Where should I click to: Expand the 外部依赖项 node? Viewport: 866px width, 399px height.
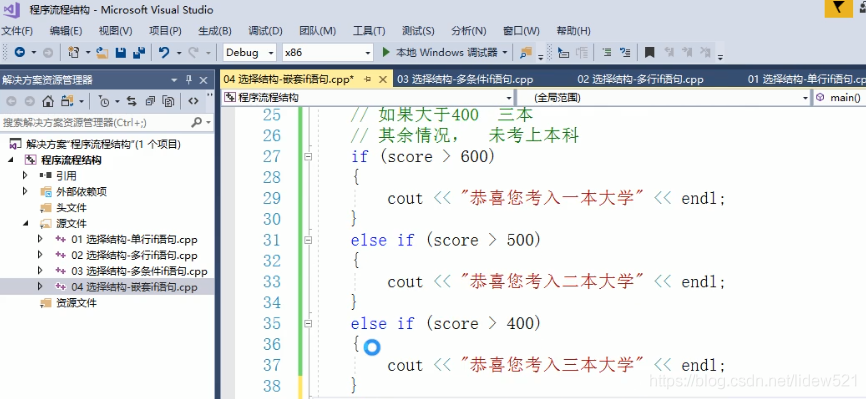click(x=25, y=191)
